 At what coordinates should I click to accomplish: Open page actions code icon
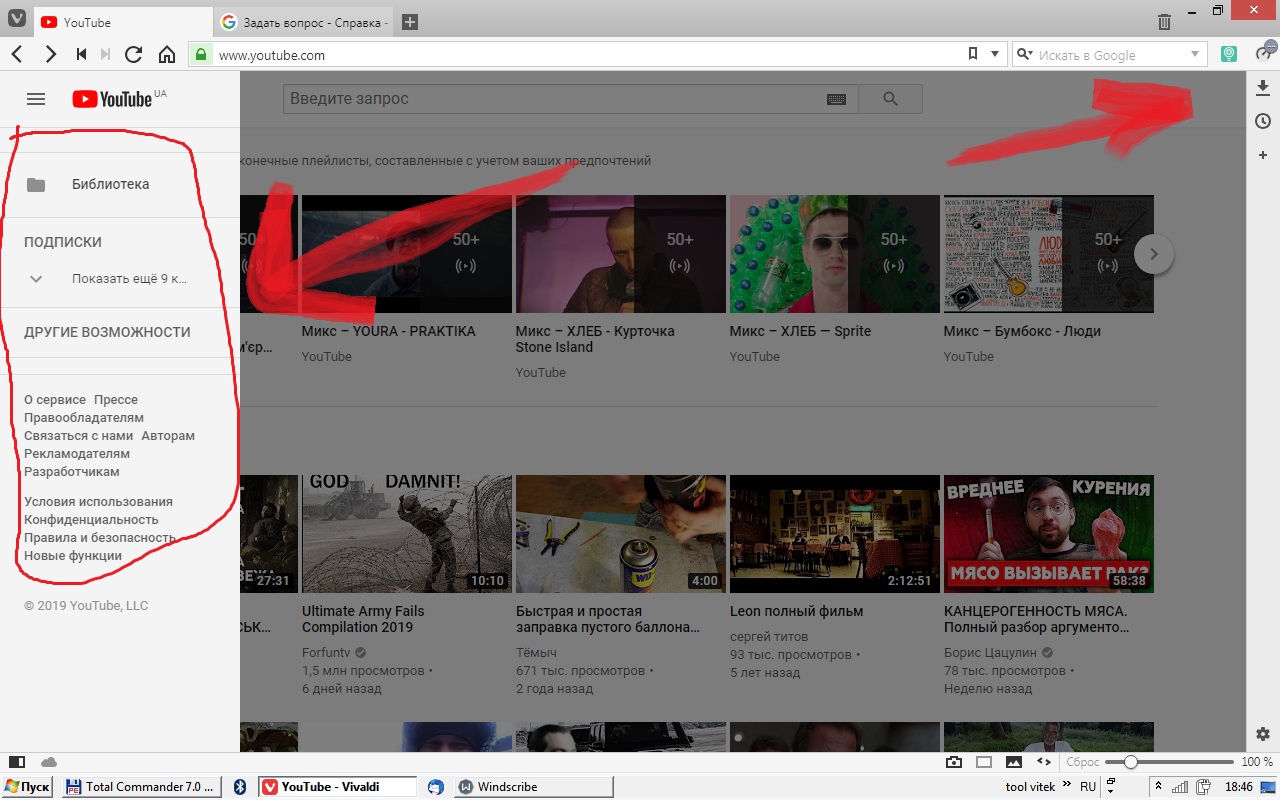click(x=1044, y=762)
